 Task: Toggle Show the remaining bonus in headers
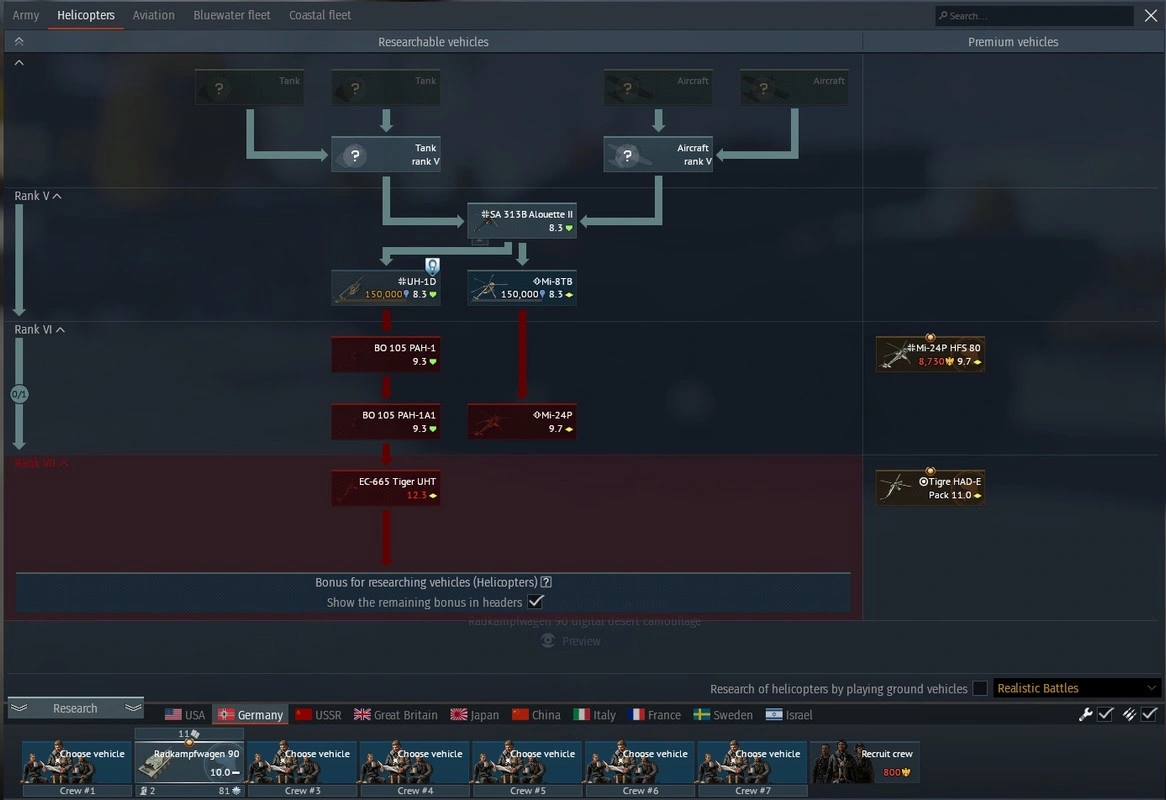pyautogui.click(x=535, y=601)
